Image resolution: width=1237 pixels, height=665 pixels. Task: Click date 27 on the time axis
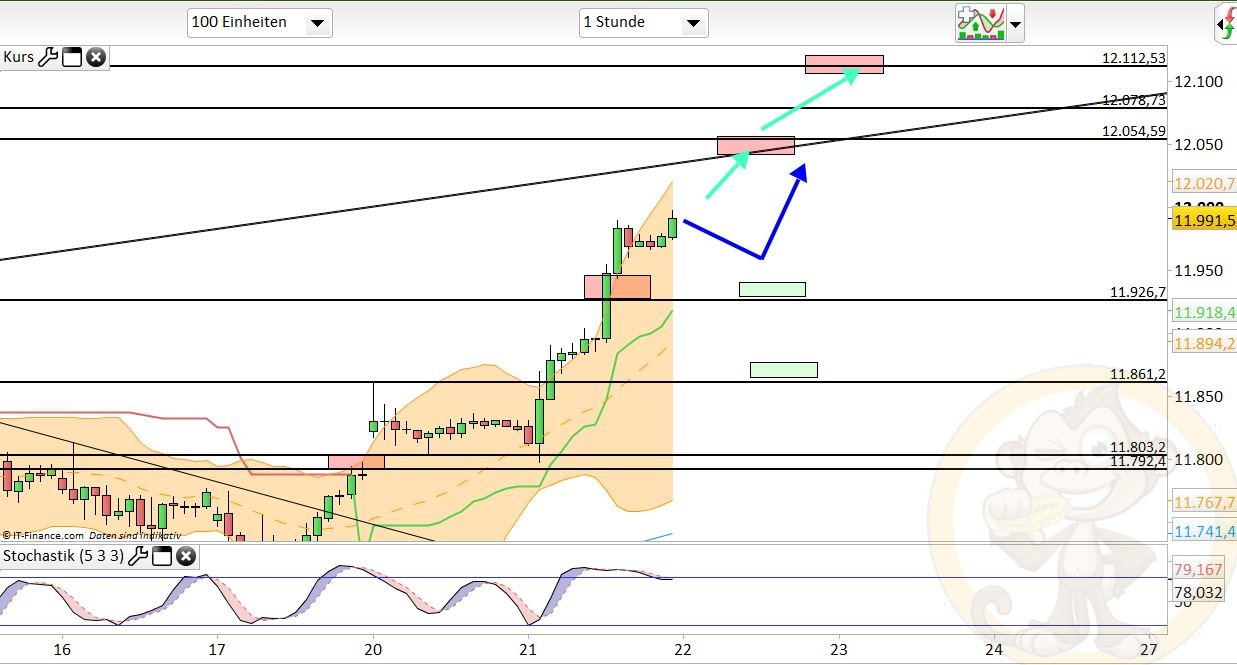(x=1149, y=649)
